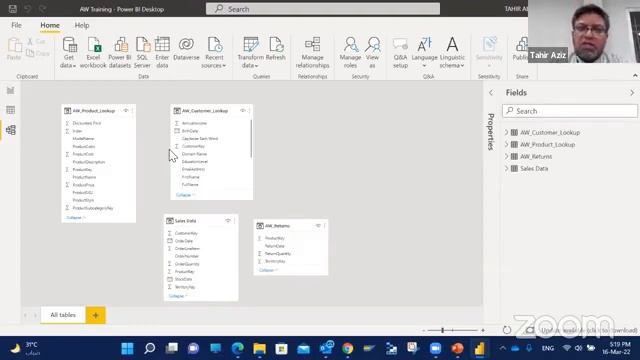Open the Recent sources list
640x360 pixels.
(214, 53)
